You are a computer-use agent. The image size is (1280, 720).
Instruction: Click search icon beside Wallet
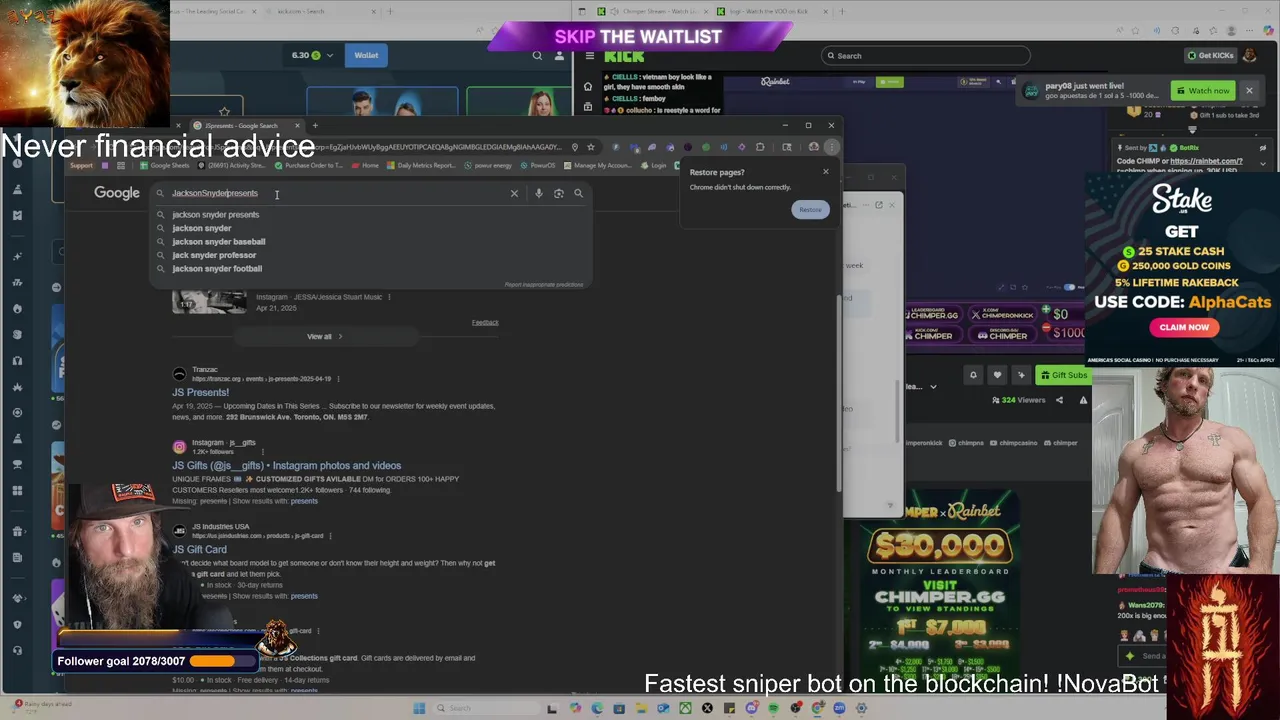click(x=537, y=55)
